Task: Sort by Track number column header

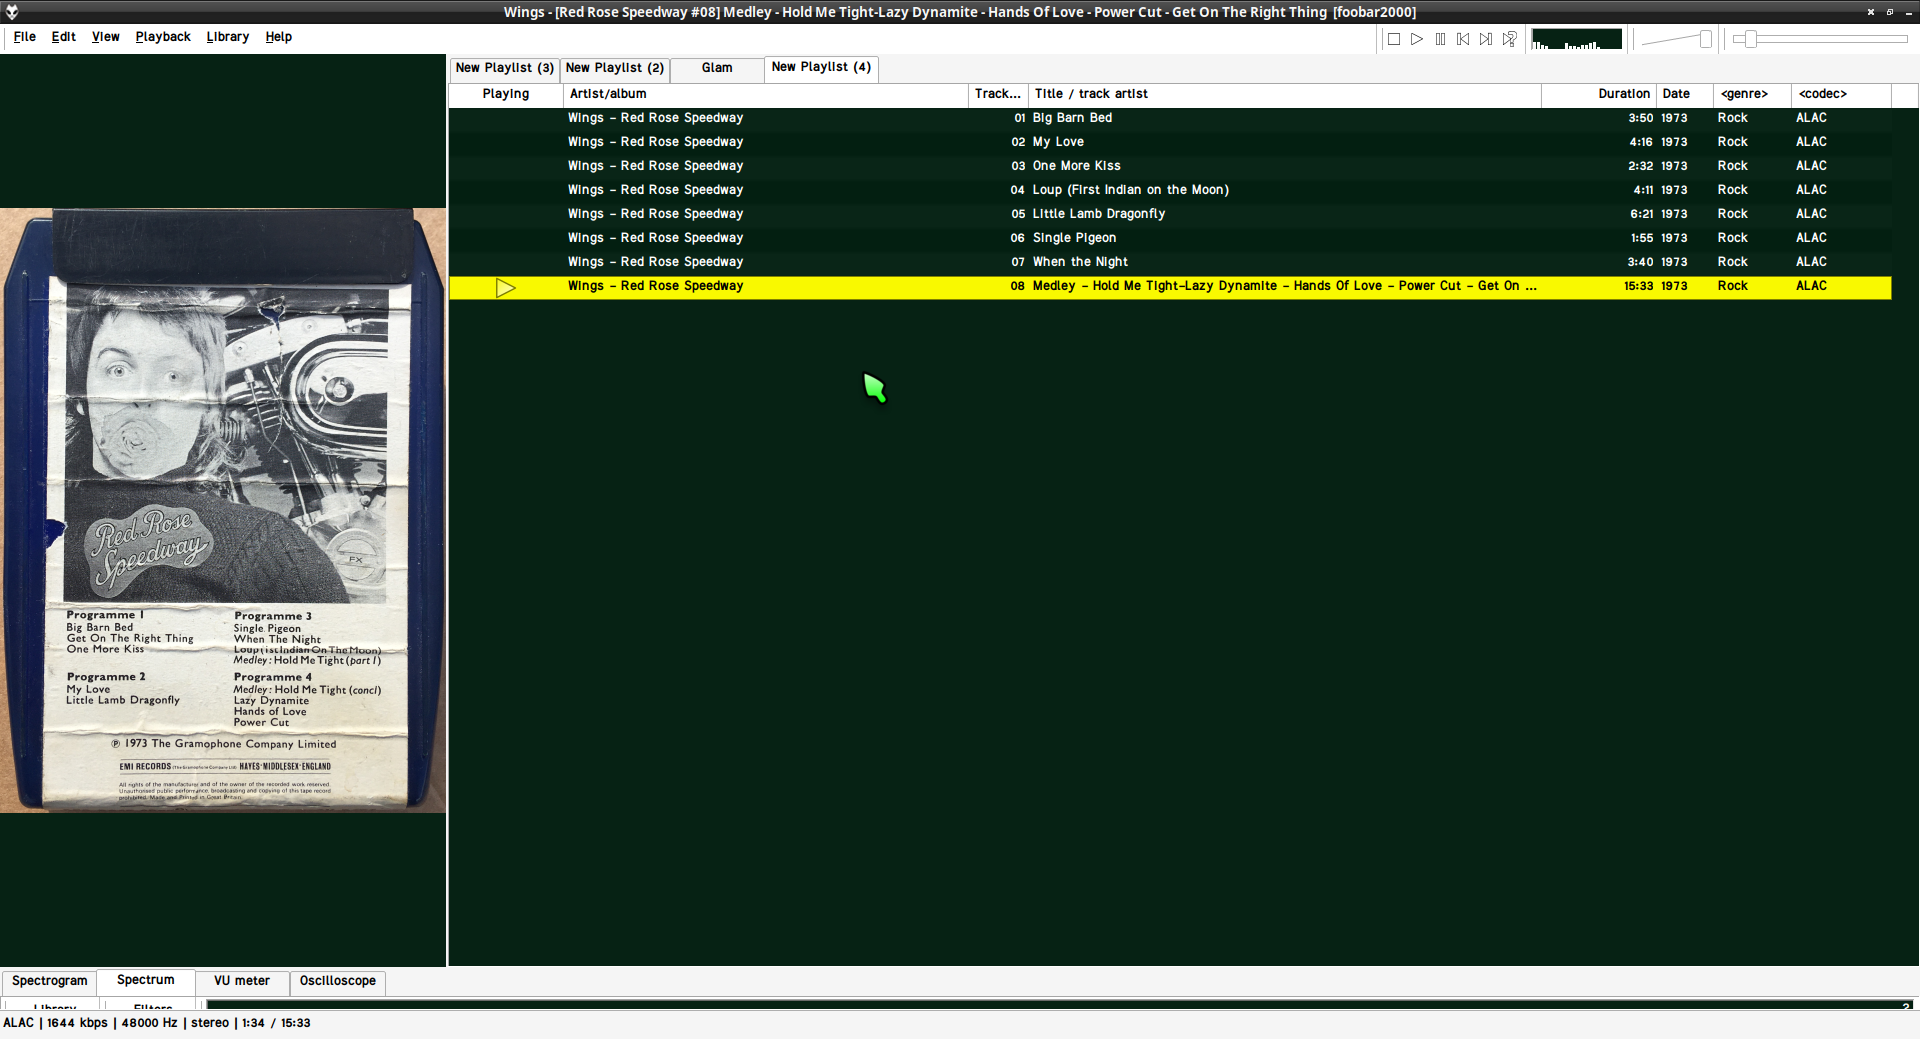Action: [998, 94]
